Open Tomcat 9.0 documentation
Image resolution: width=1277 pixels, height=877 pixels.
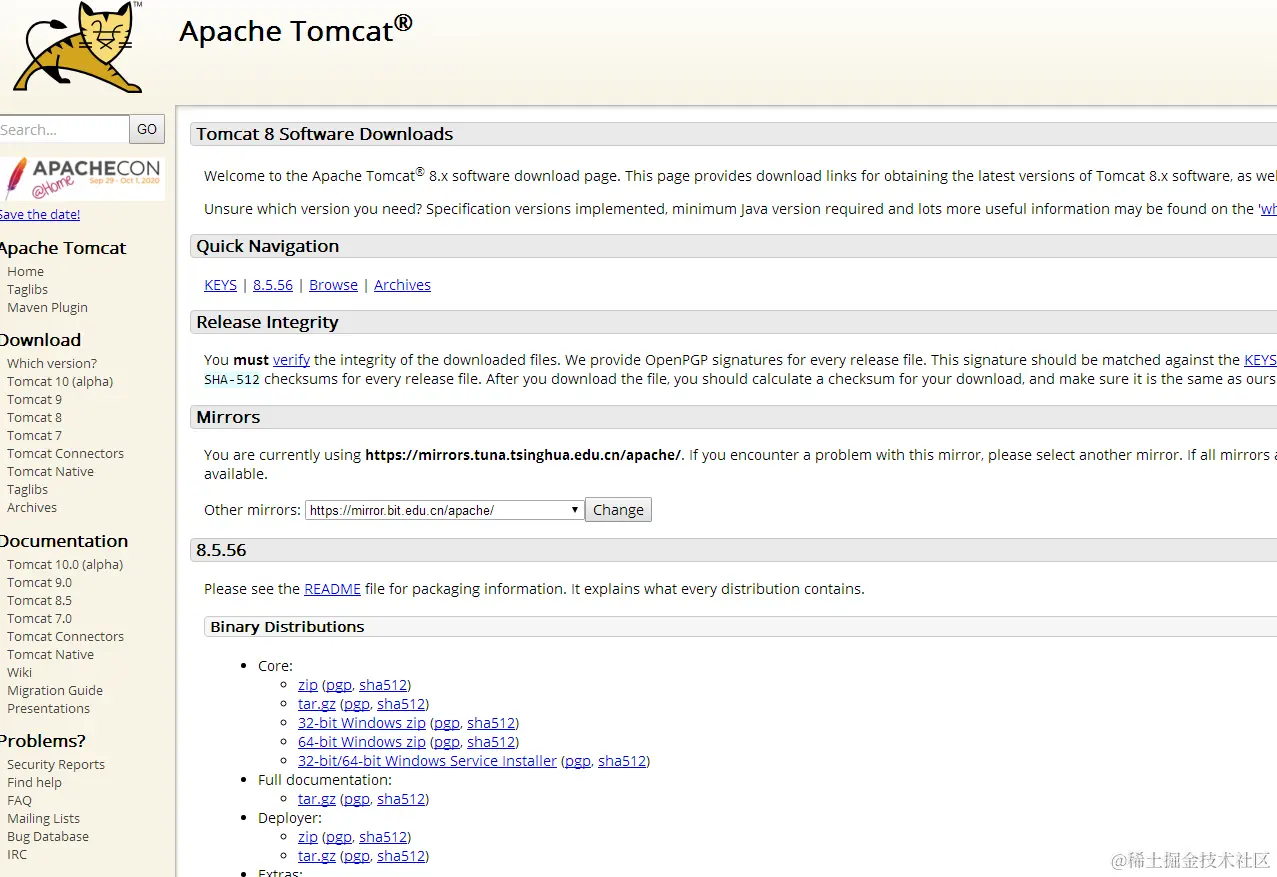coord(39,582)
